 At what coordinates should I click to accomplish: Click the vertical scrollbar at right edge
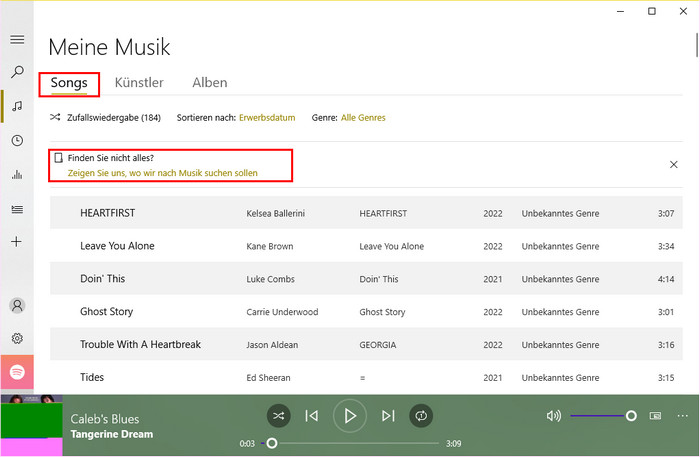tap(696, 45)
